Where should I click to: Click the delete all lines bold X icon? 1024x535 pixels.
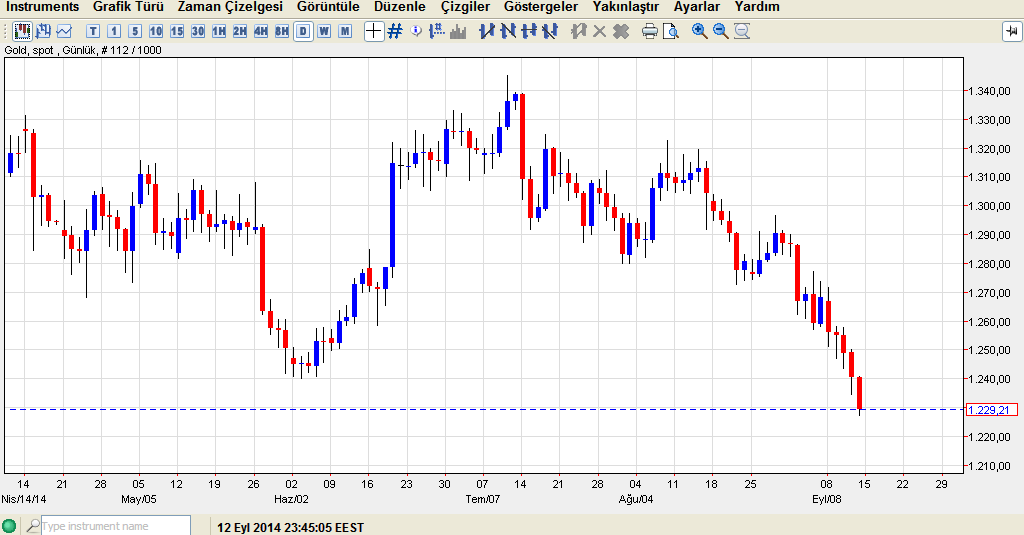coord(621,31)
